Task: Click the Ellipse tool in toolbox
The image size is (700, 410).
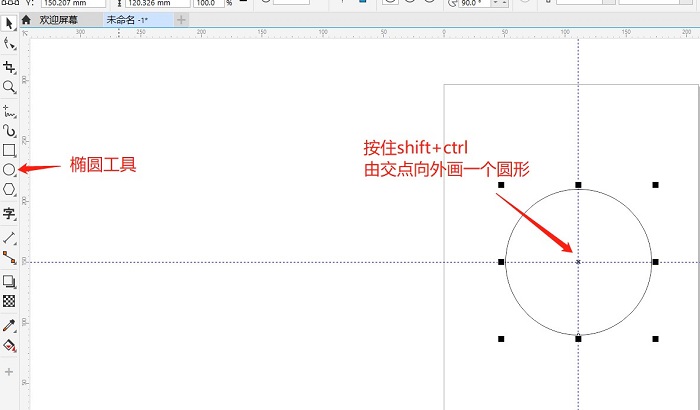Action: click(9, 170)
